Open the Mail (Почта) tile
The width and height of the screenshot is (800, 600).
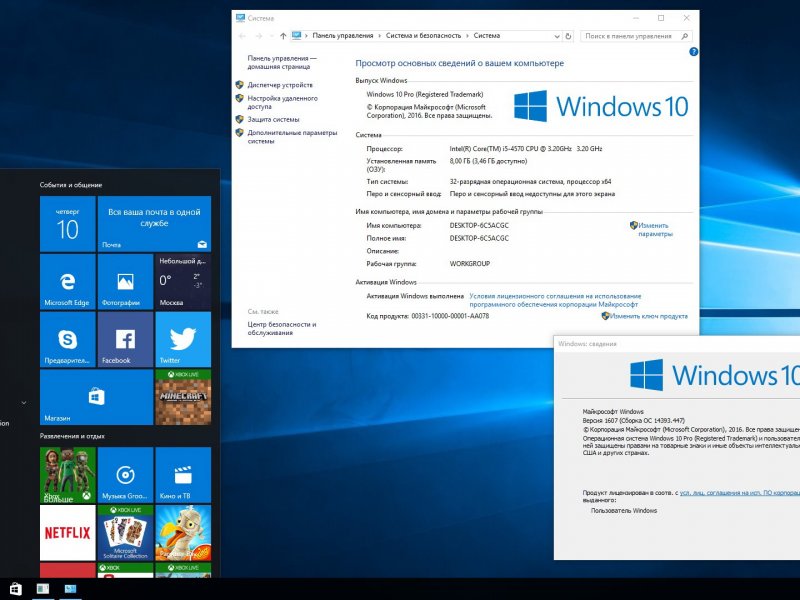[x=154, y=223]
